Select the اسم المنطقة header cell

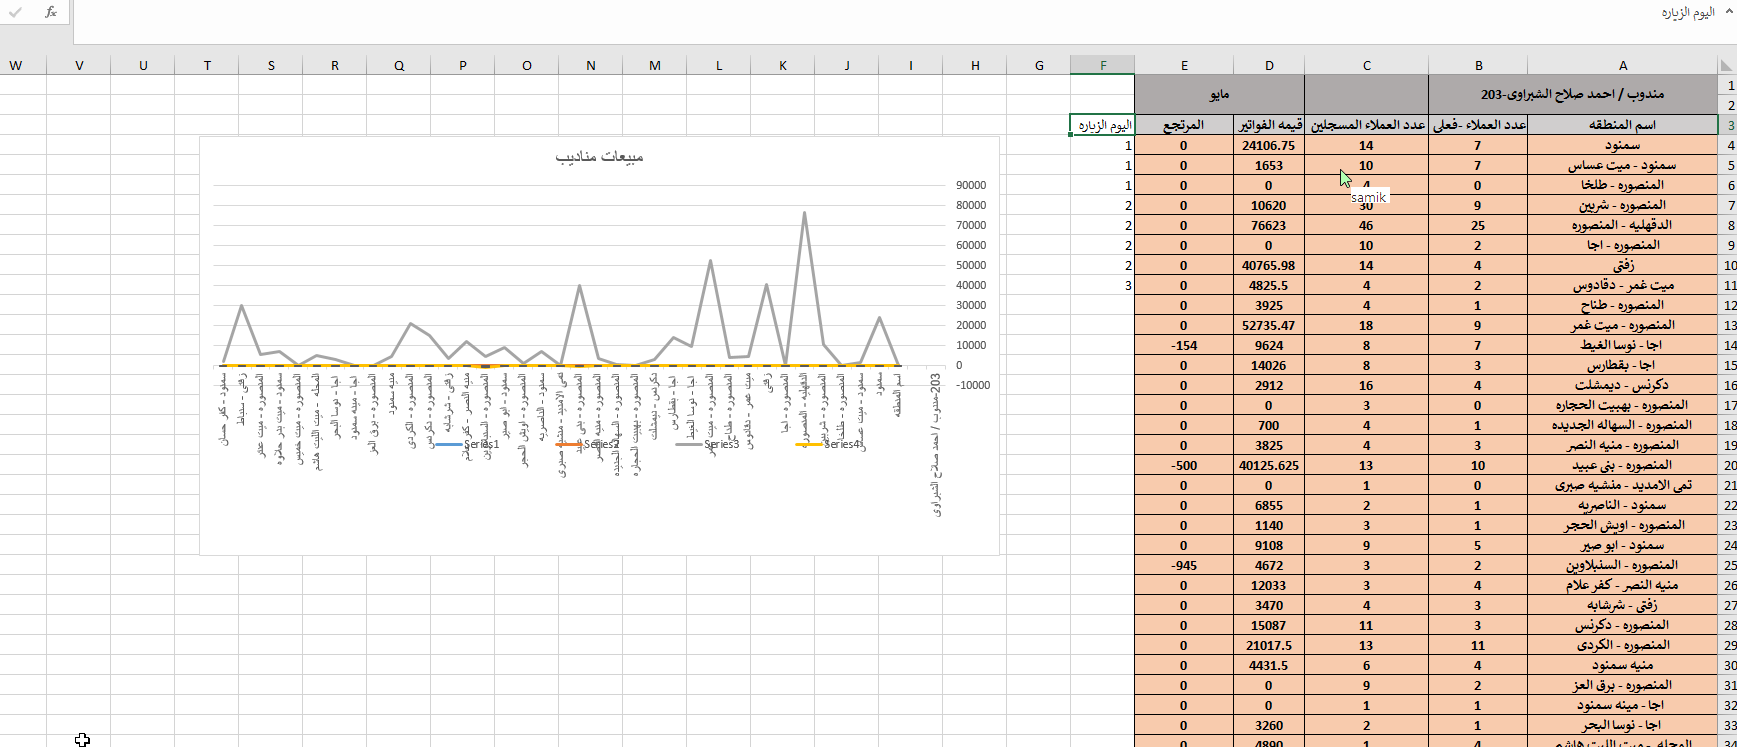click(1623, 125)
